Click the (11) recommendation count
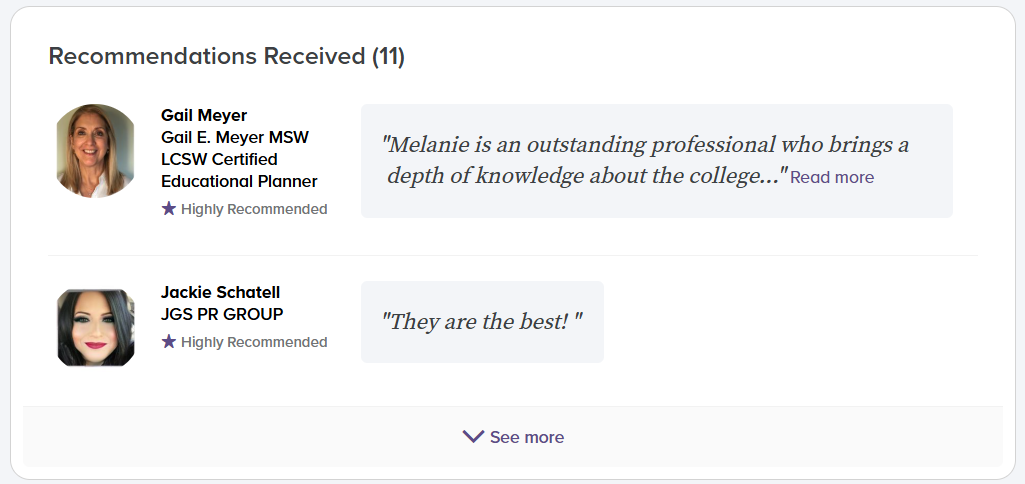Viewport: 1025px width, 484px height. [x=389, y=56]
